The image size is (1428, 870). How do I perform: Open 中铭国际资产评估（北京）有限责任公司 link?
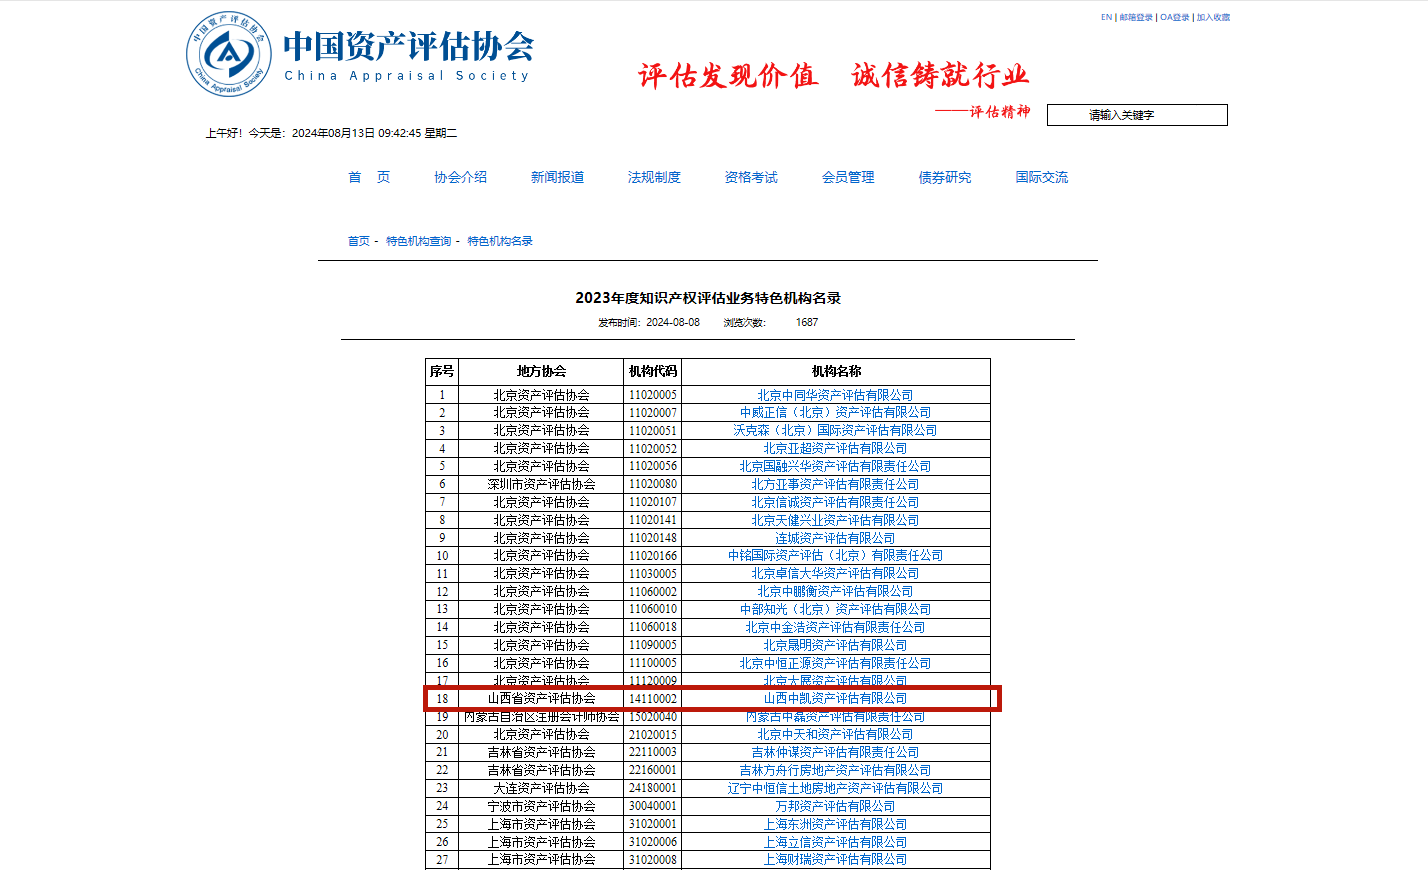[835, 555]
